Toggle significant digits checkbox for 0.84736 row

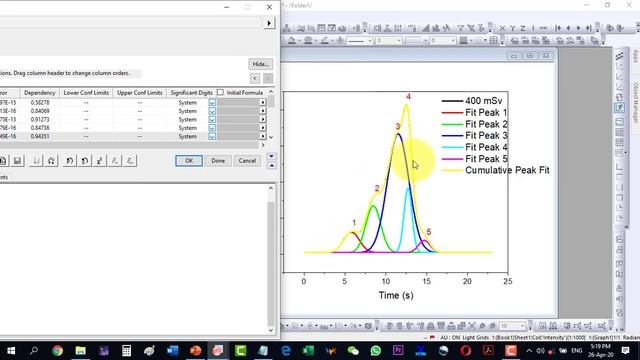(x=212, y=128)
